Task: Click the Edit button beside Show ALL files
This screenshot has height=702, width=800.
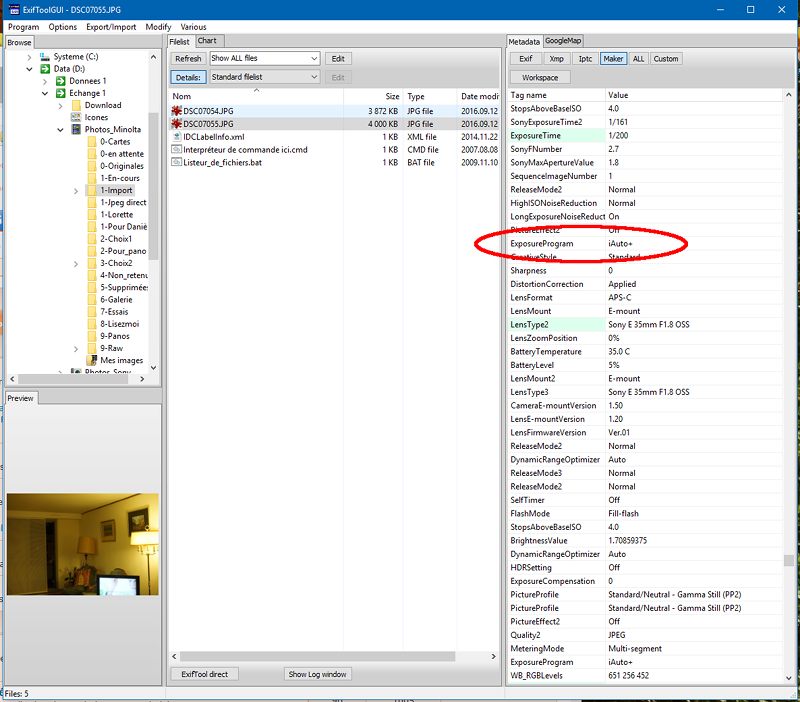Action: point(338,59)
